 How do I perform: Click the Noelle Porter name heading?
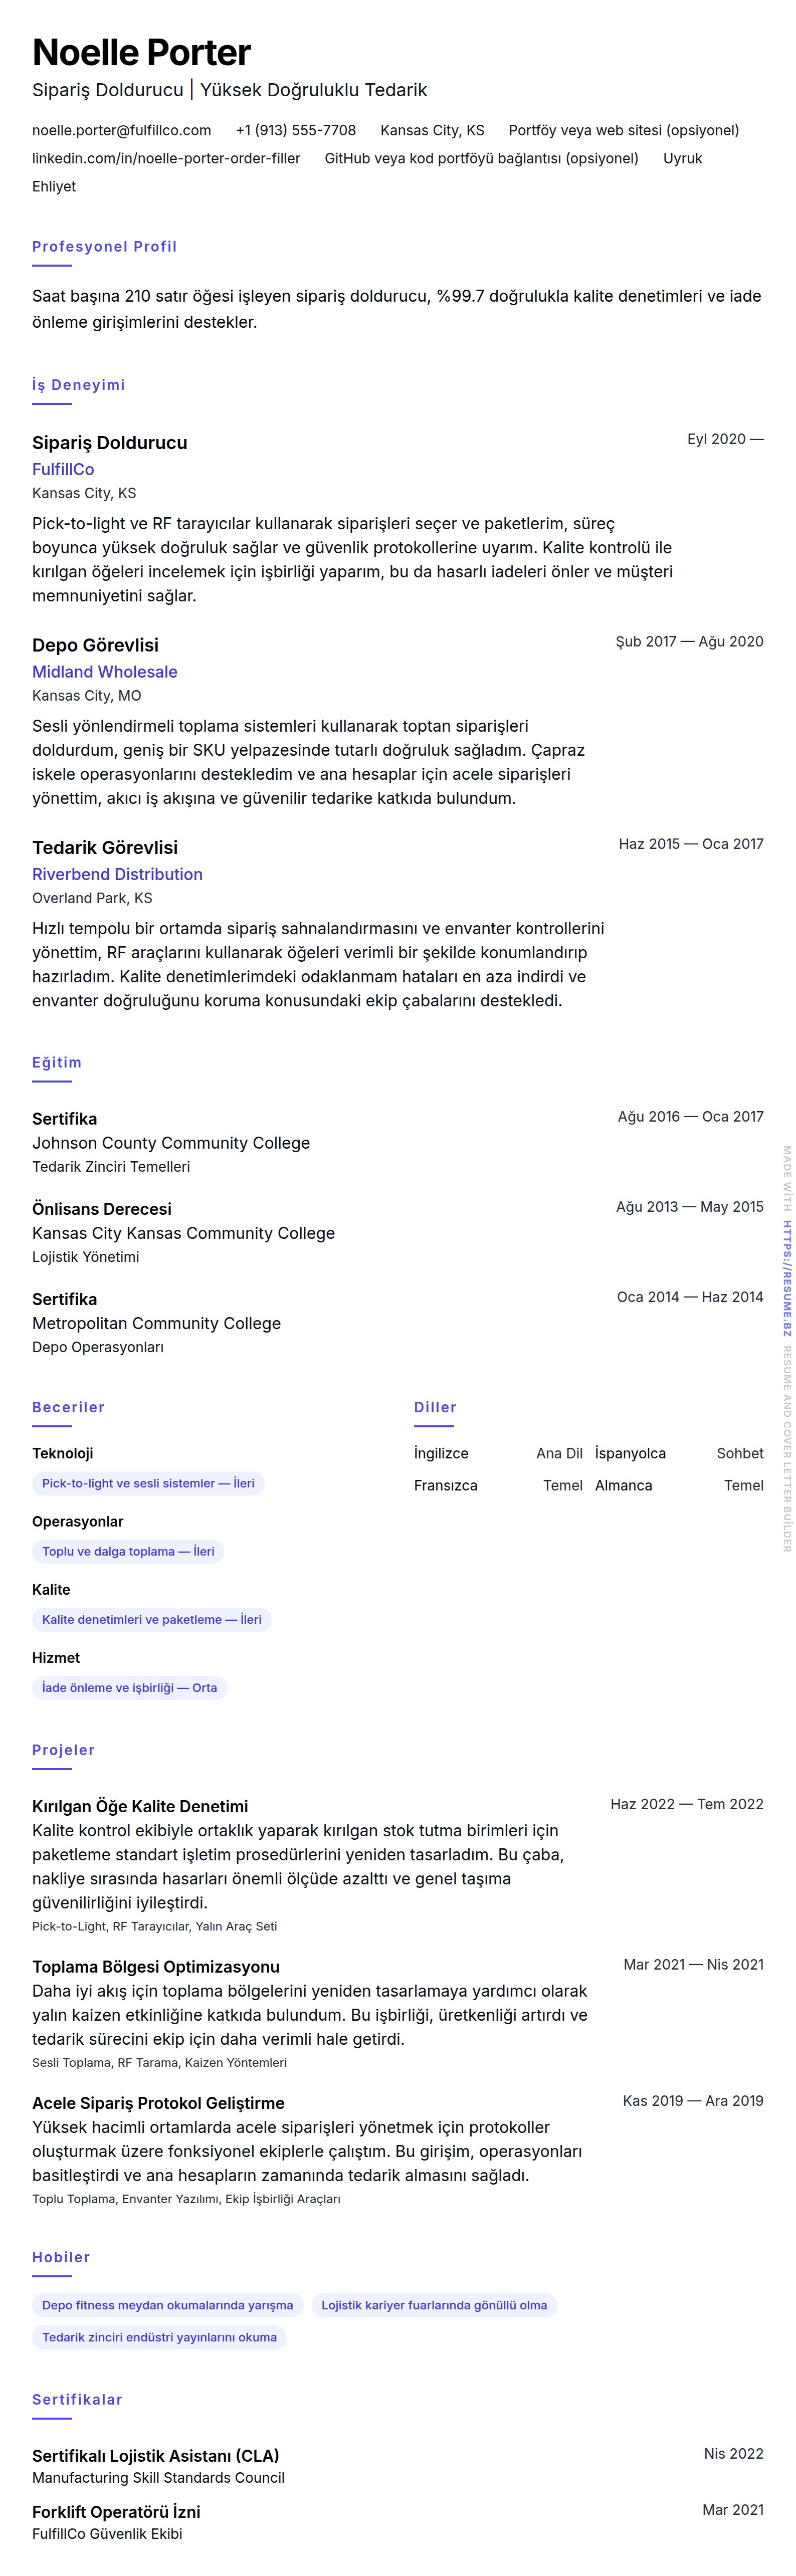[141, 52]
